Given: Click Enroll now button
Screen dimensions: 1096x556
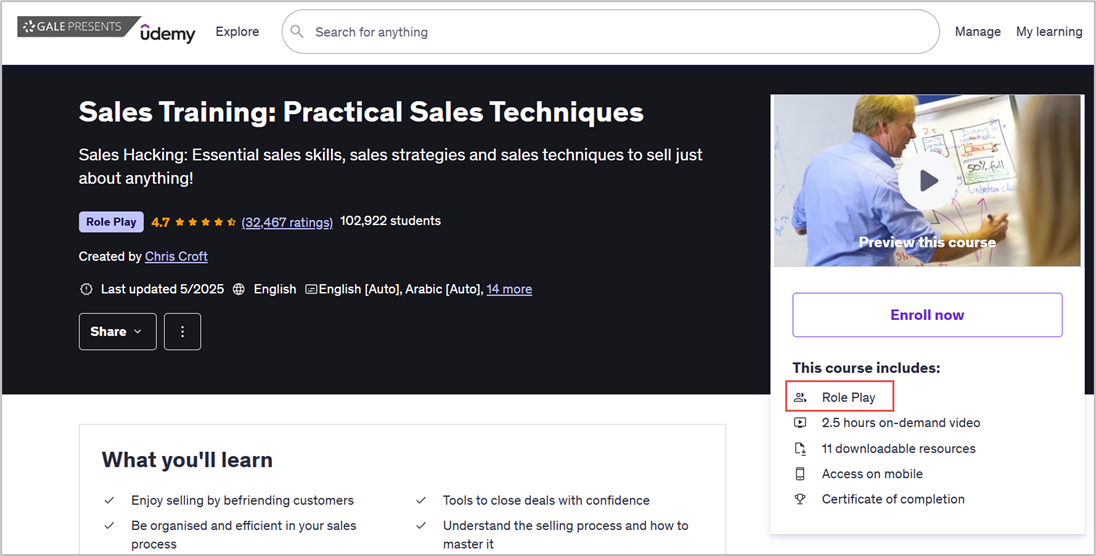Looking at the screenshot, I should pyautogui.click(x=927, y=315).
